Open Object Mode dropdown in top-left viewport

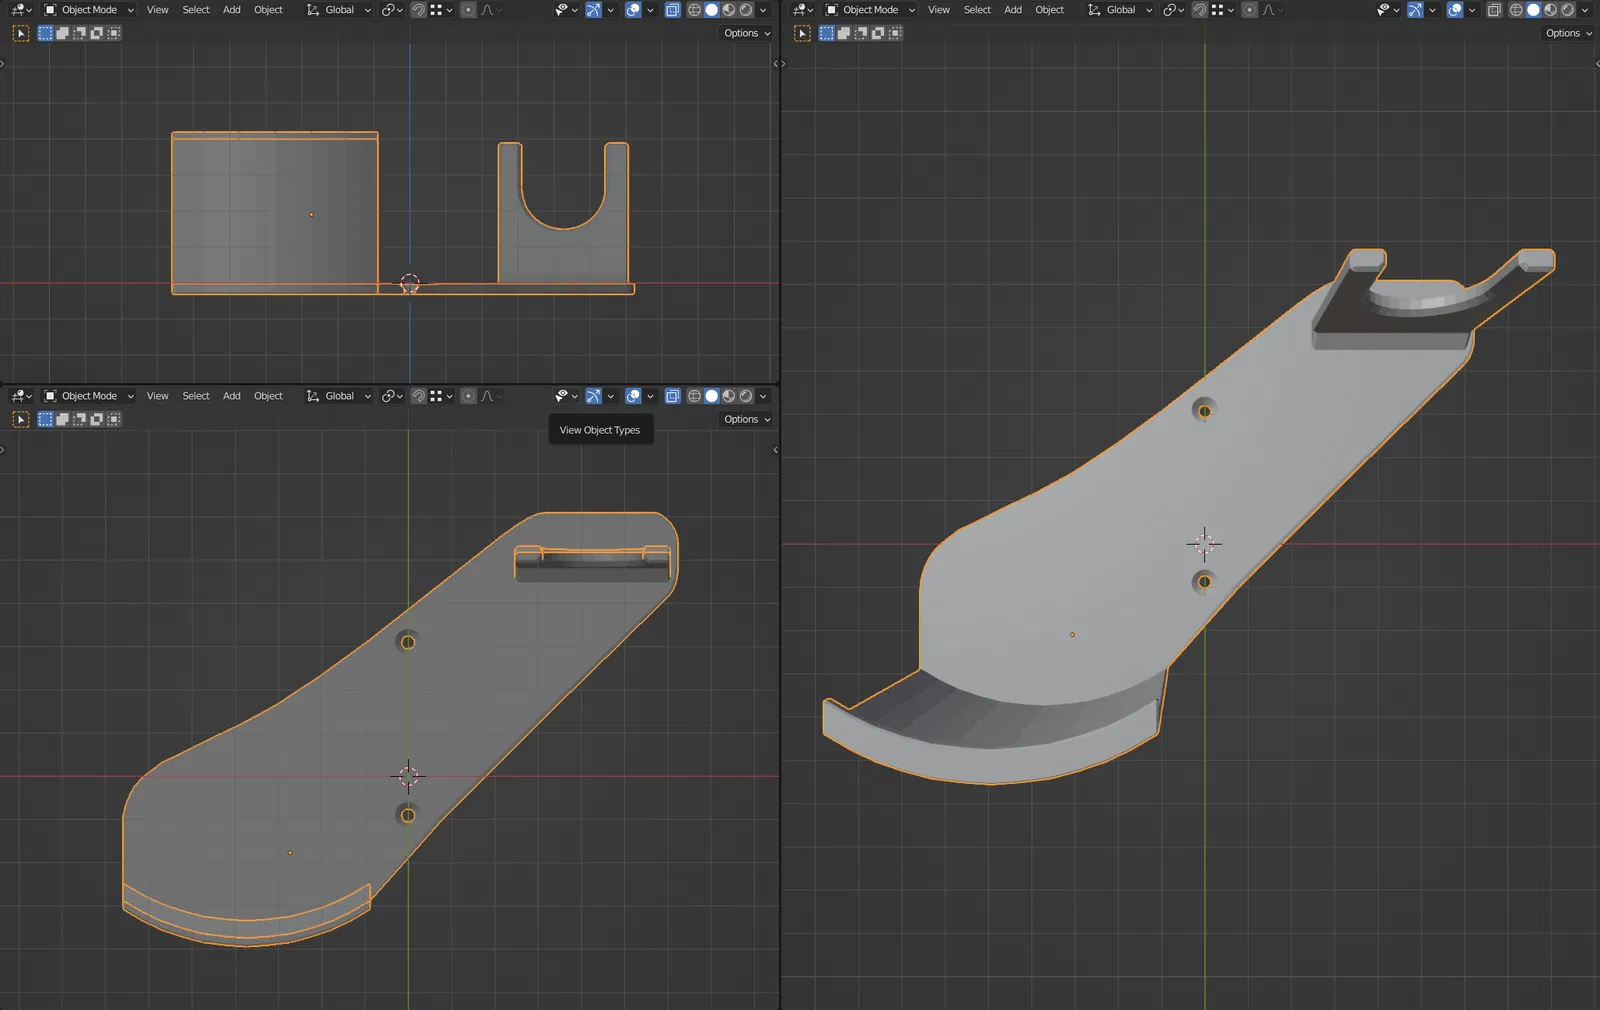(x=89, y=10)
